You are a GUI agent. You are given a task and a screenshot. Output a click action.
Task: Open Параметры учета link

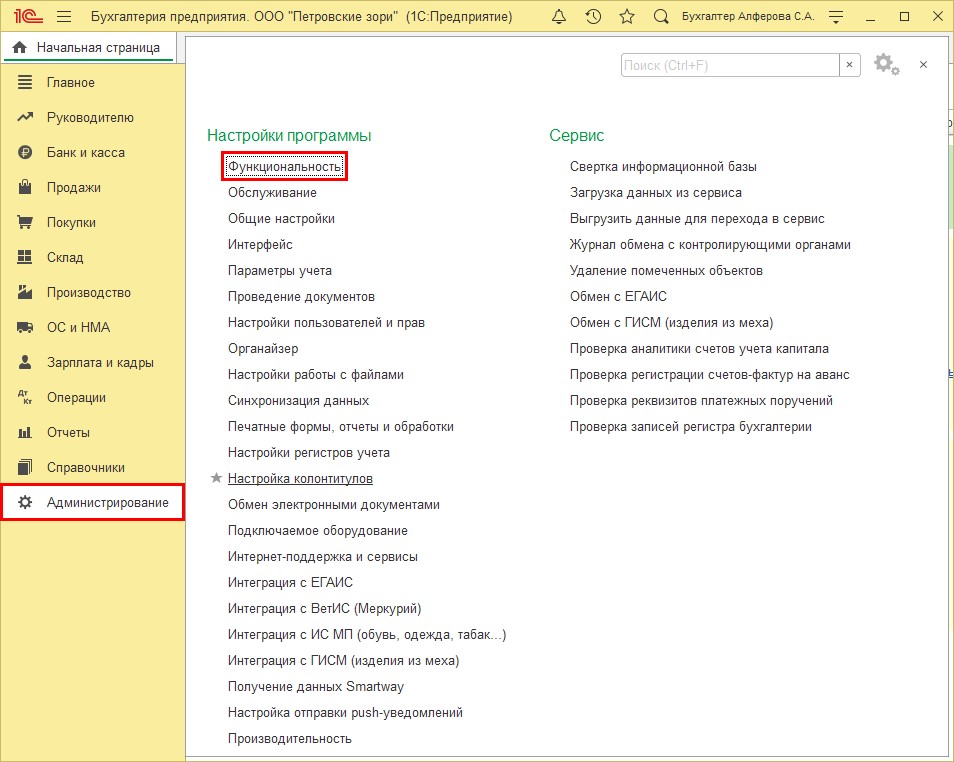tap(280, 270)
